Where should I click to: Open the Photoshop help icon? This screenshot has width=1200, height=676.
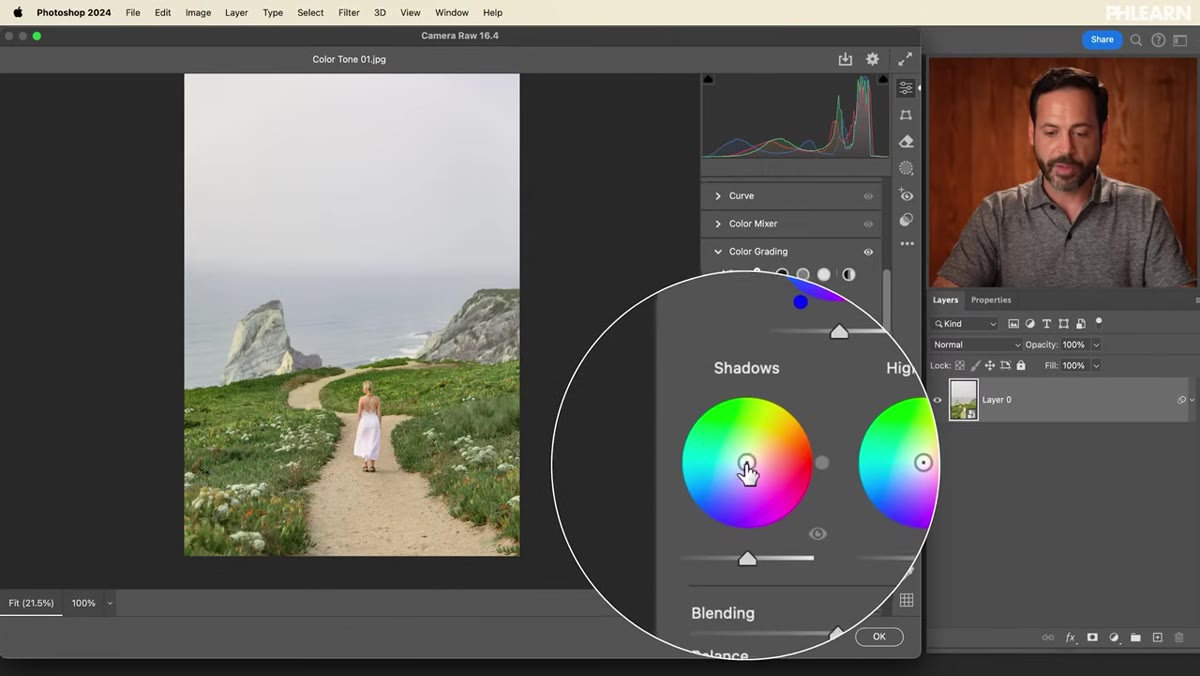(x=1158, y=40)
